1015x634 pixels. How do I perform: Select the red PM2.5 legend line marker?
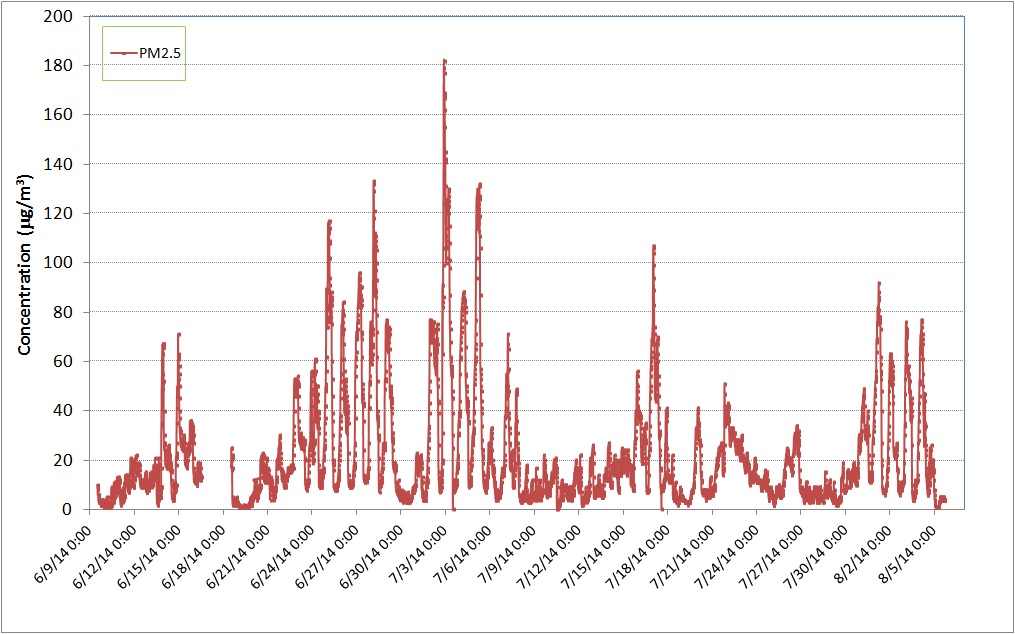pos(124,53)
